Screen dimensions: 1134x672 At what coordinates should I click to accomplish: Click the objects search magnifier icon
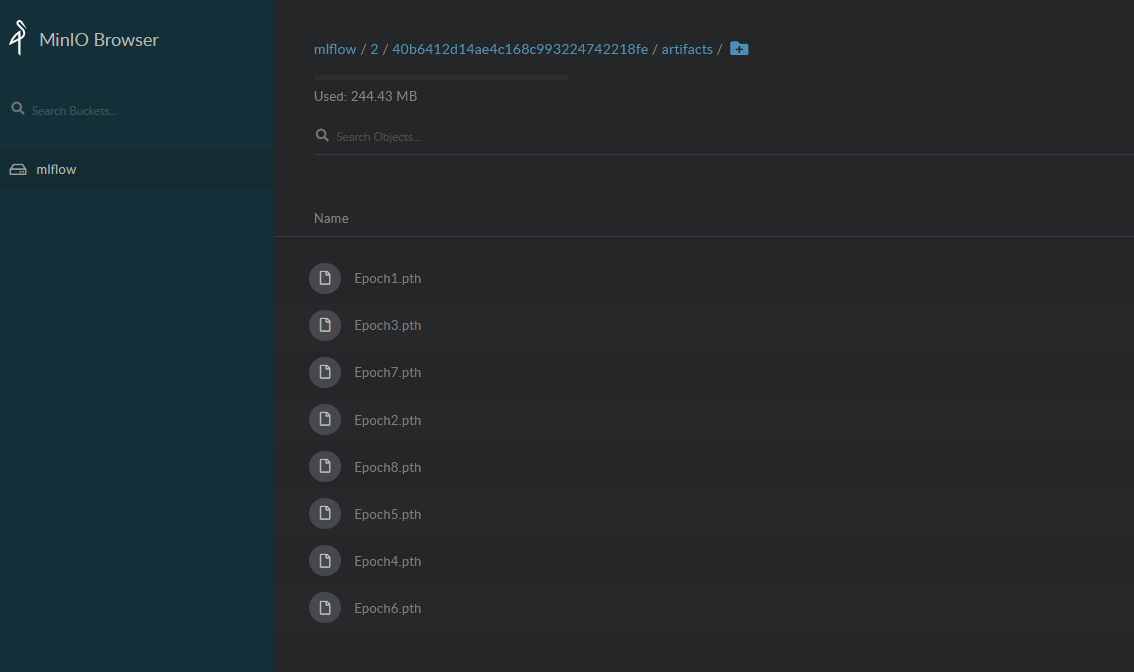click(x=322, y=134)
